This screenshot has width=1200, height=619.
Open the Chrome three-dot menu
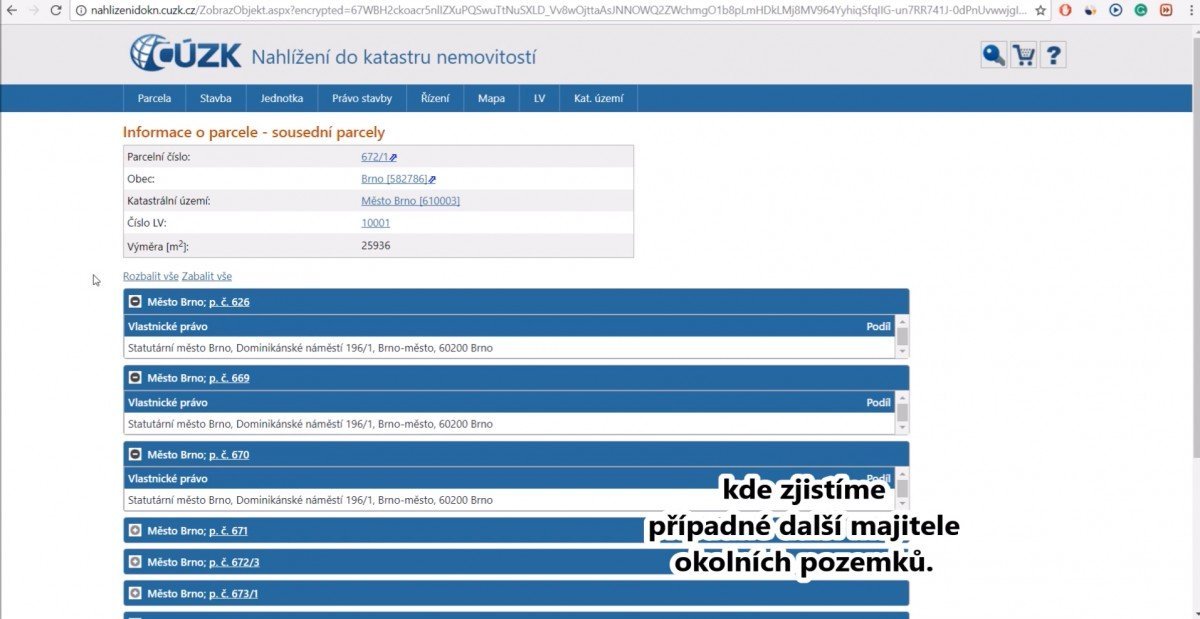coord(1190,10)
